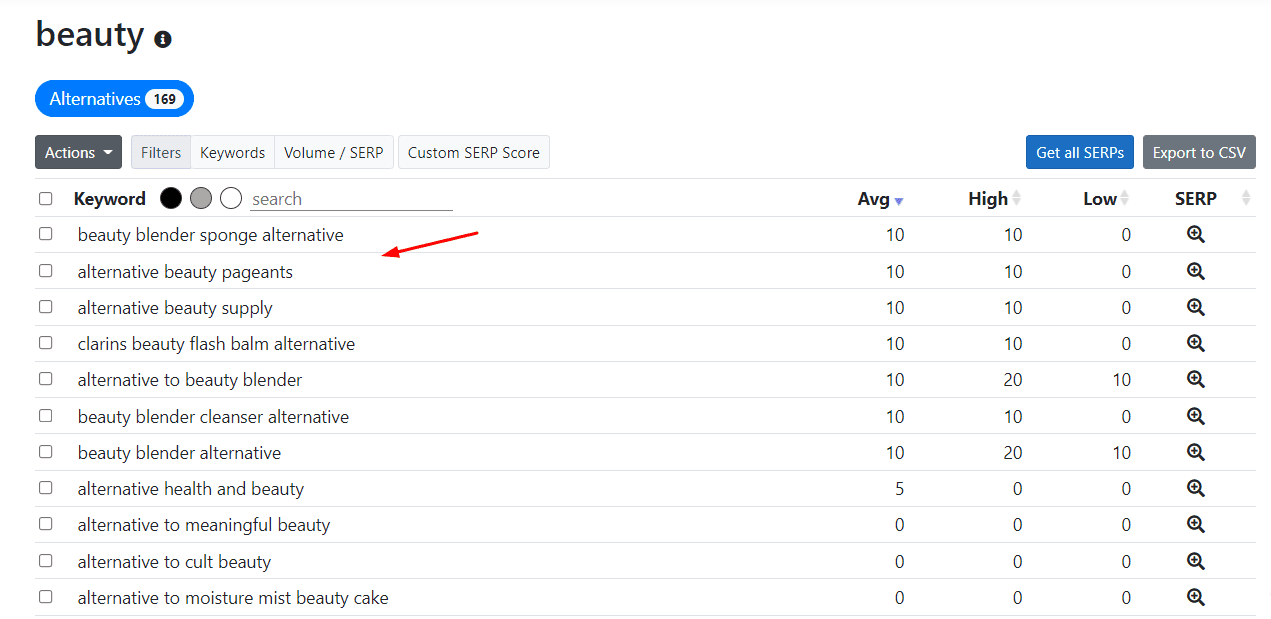Check the box for alternative beauty supply
The image size is (1271, 619).
[46, 307]
